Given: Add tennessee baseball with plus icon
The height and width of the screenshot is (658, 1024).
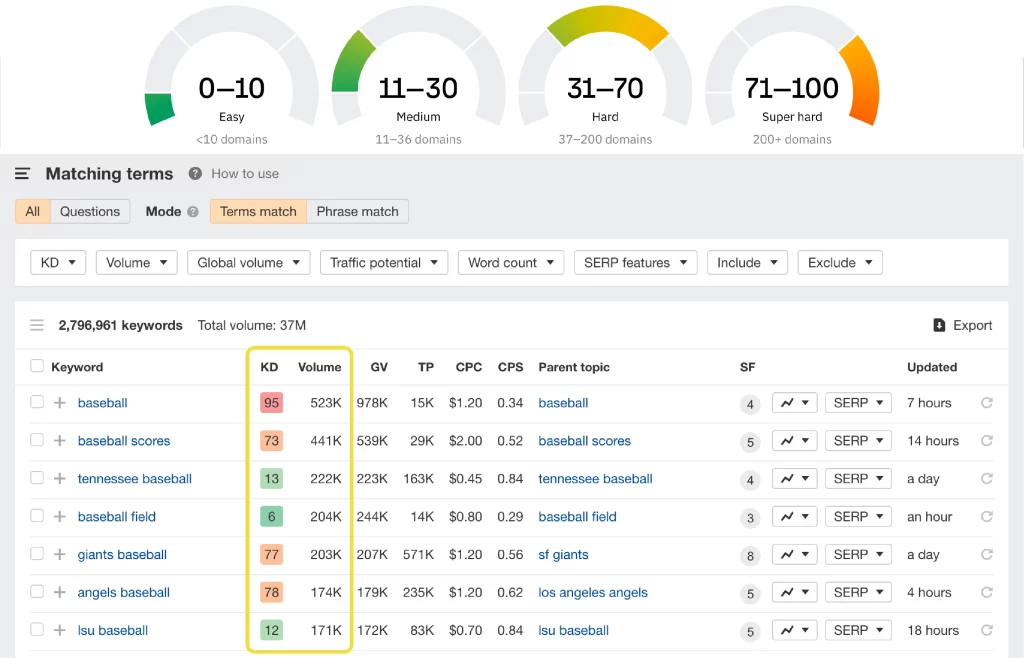Looking at the screenshot, I should click(59, 478).
